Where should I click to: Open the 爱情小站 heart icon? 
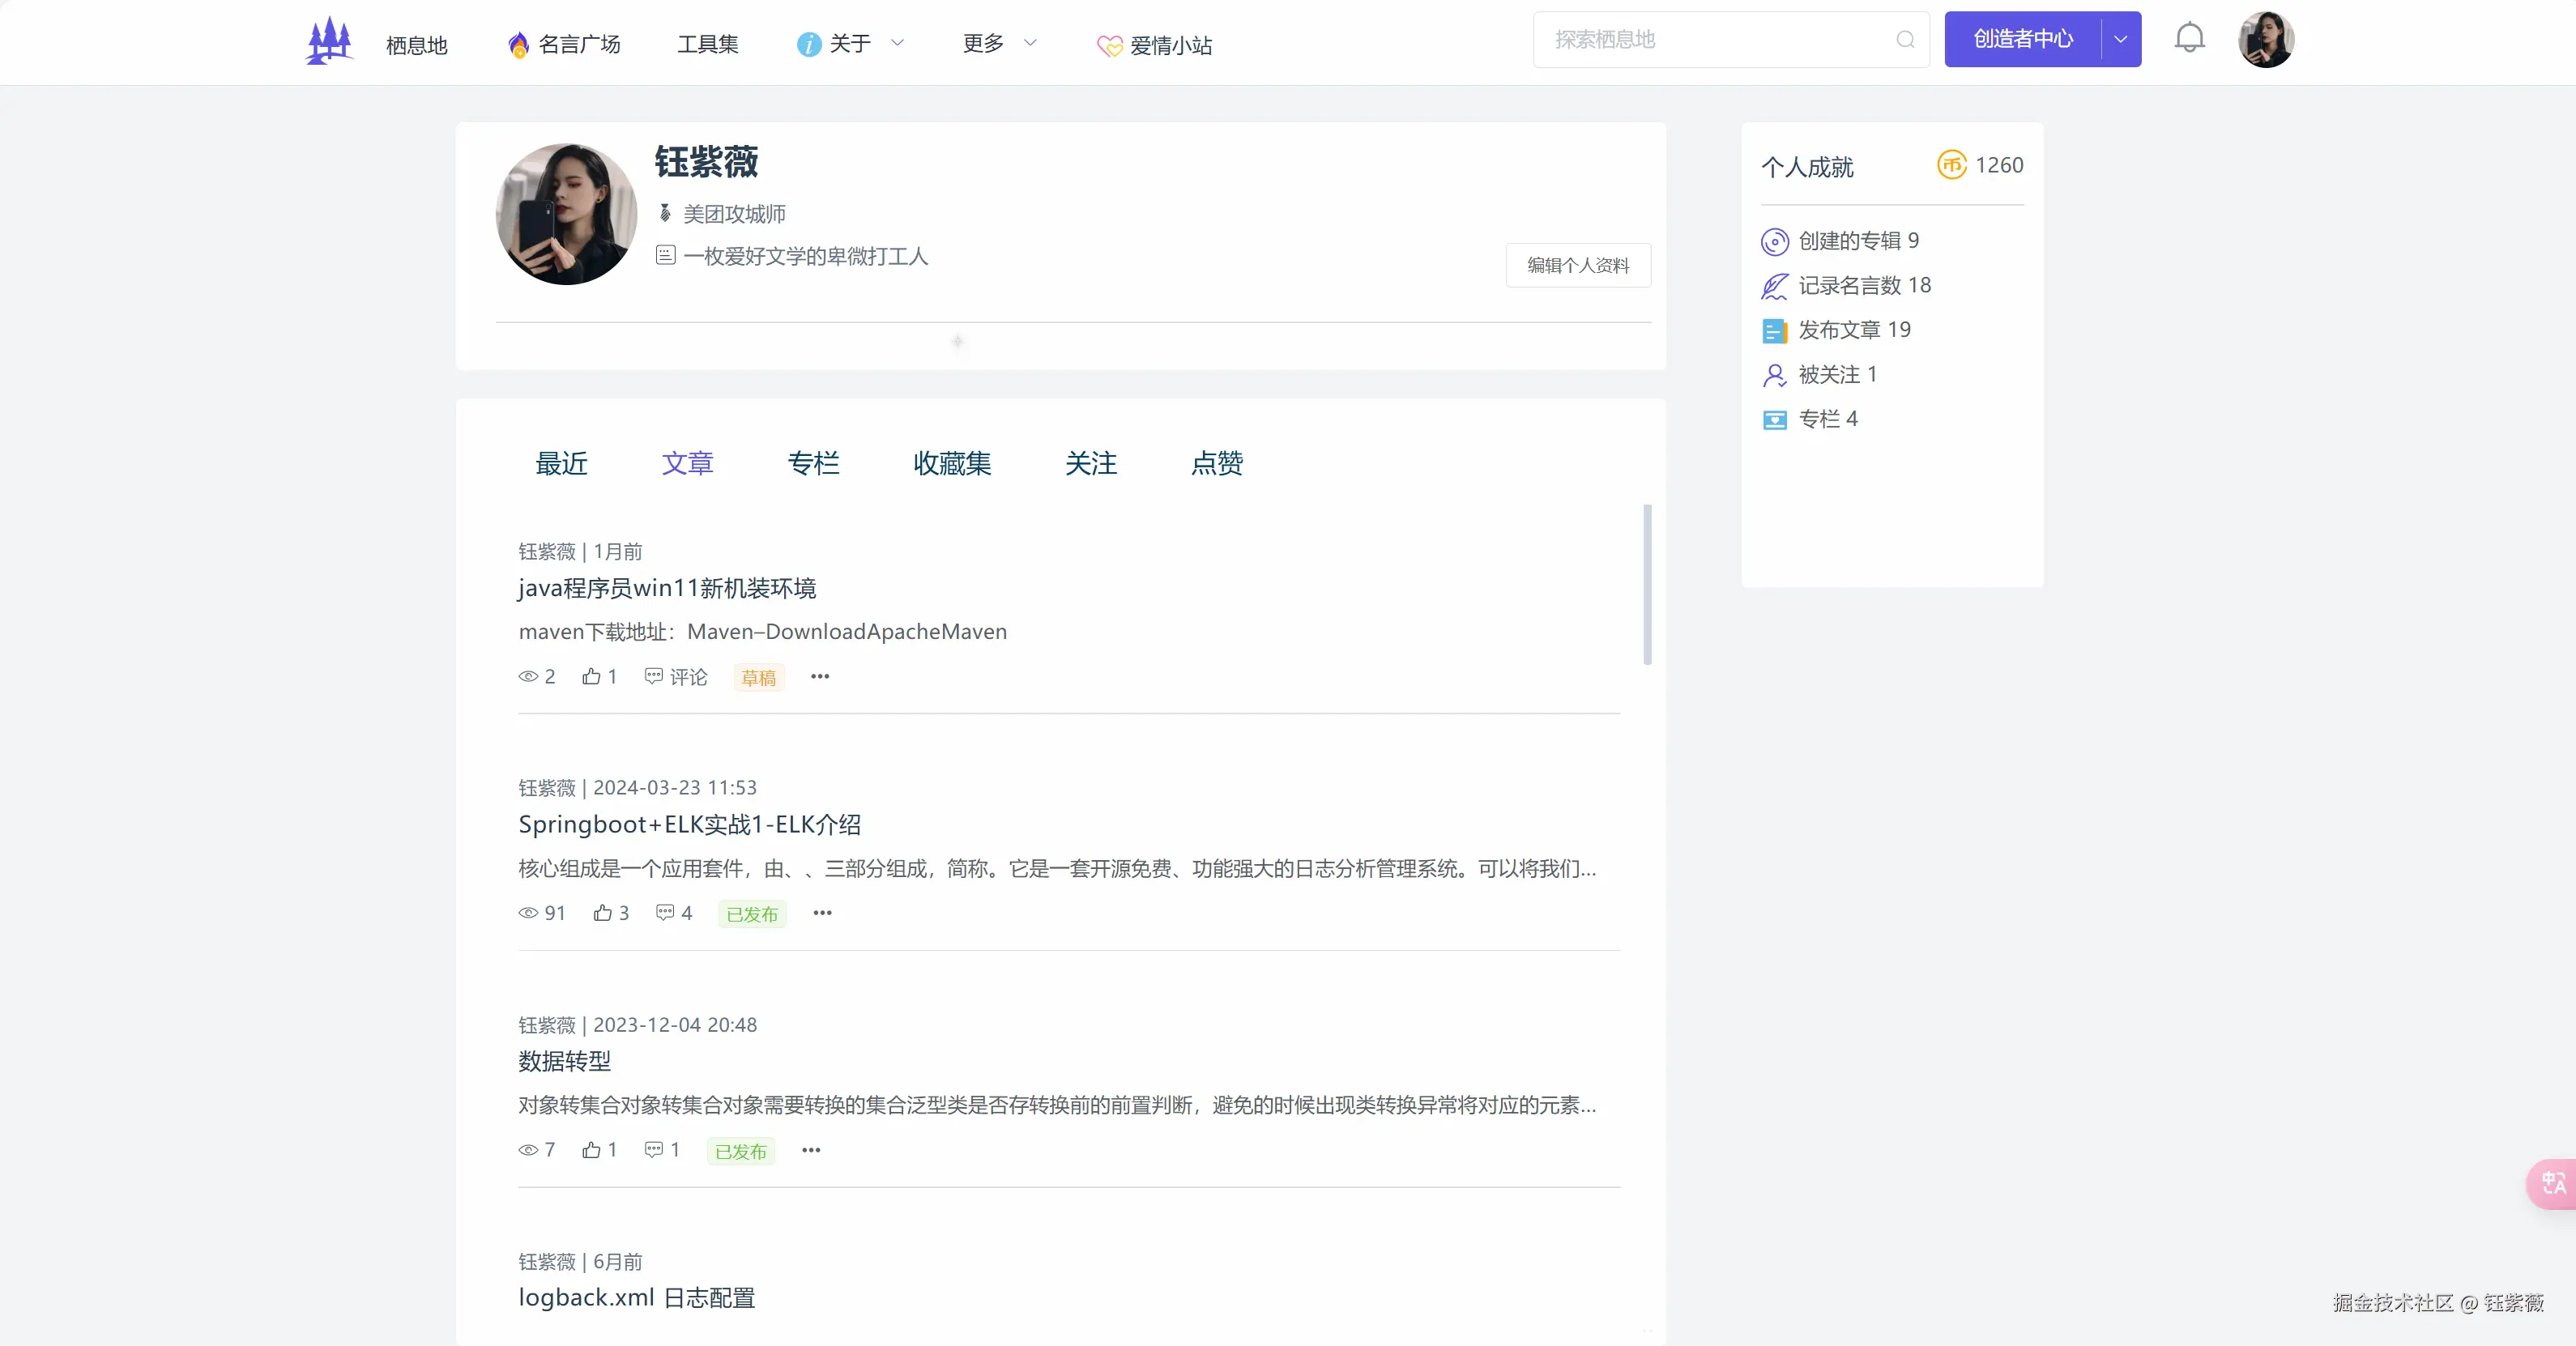tap(1110, 45)
